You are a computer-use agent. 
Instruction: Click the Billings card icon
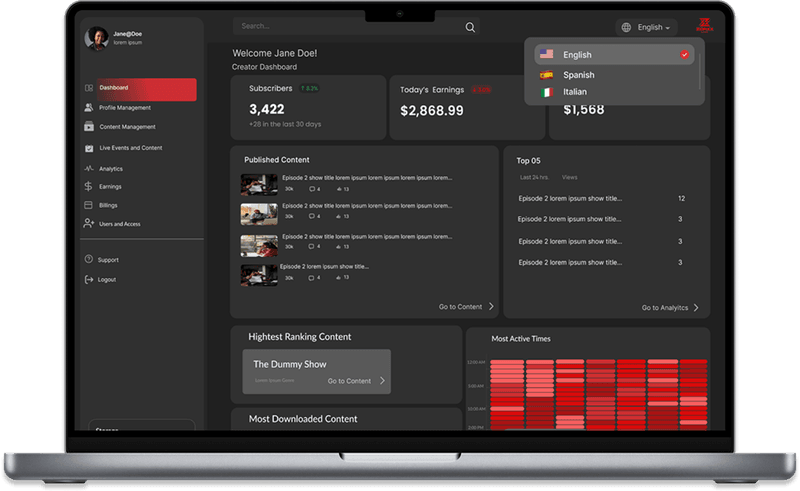88,205
